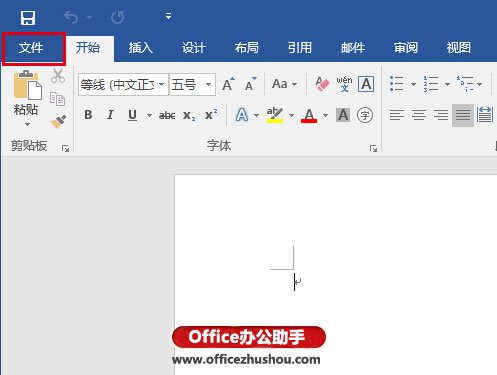
Task: Click the Clear All Formatting eraser icon
Action: coord(322,84)
